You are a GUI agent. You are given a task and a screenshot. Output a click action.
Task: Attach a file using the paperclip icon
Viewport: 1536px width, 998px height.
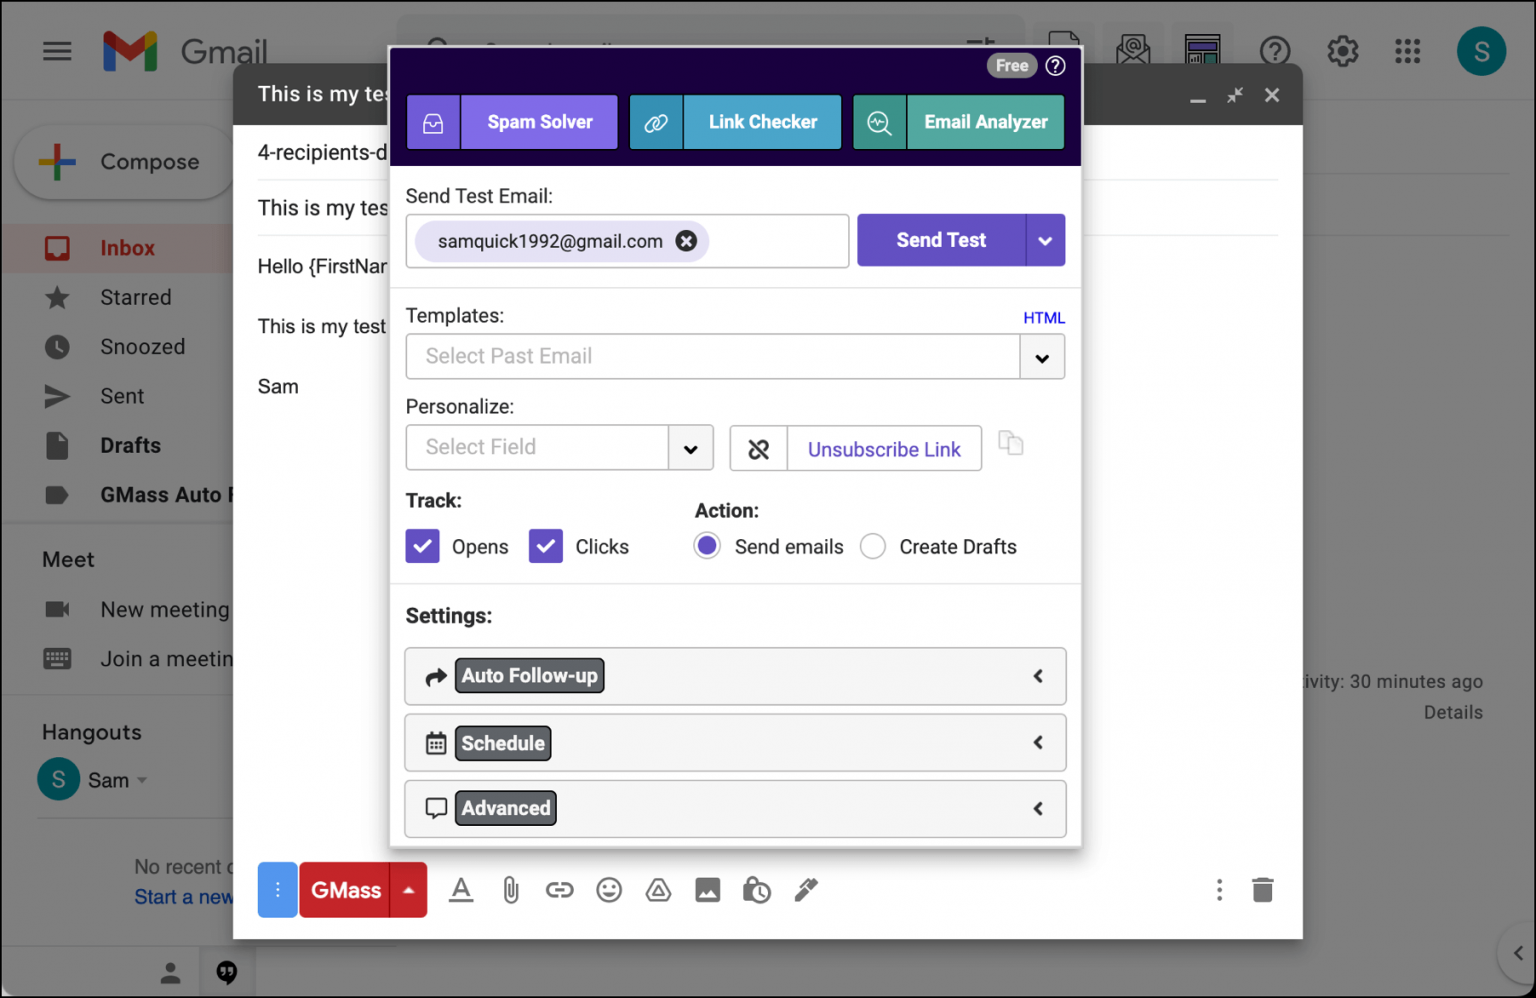click(510, 889)
